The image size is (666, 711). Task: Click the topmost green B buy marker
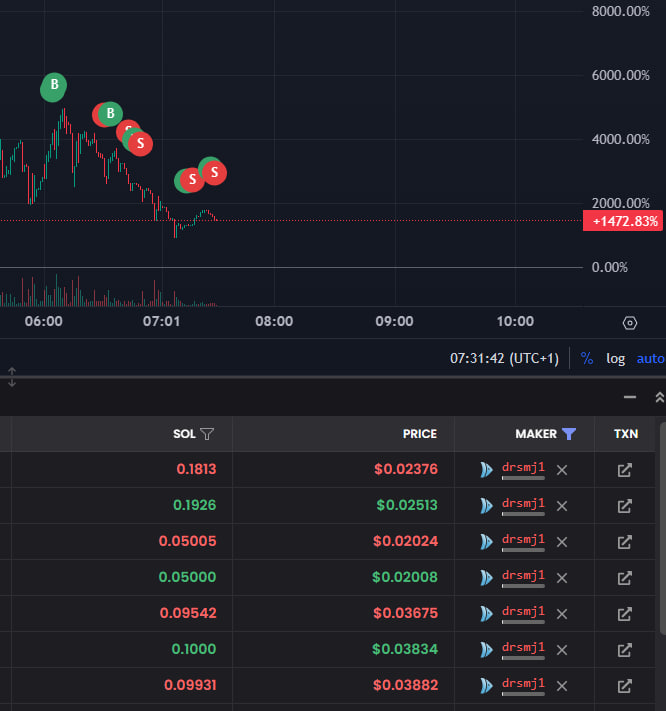click(54, 86)
